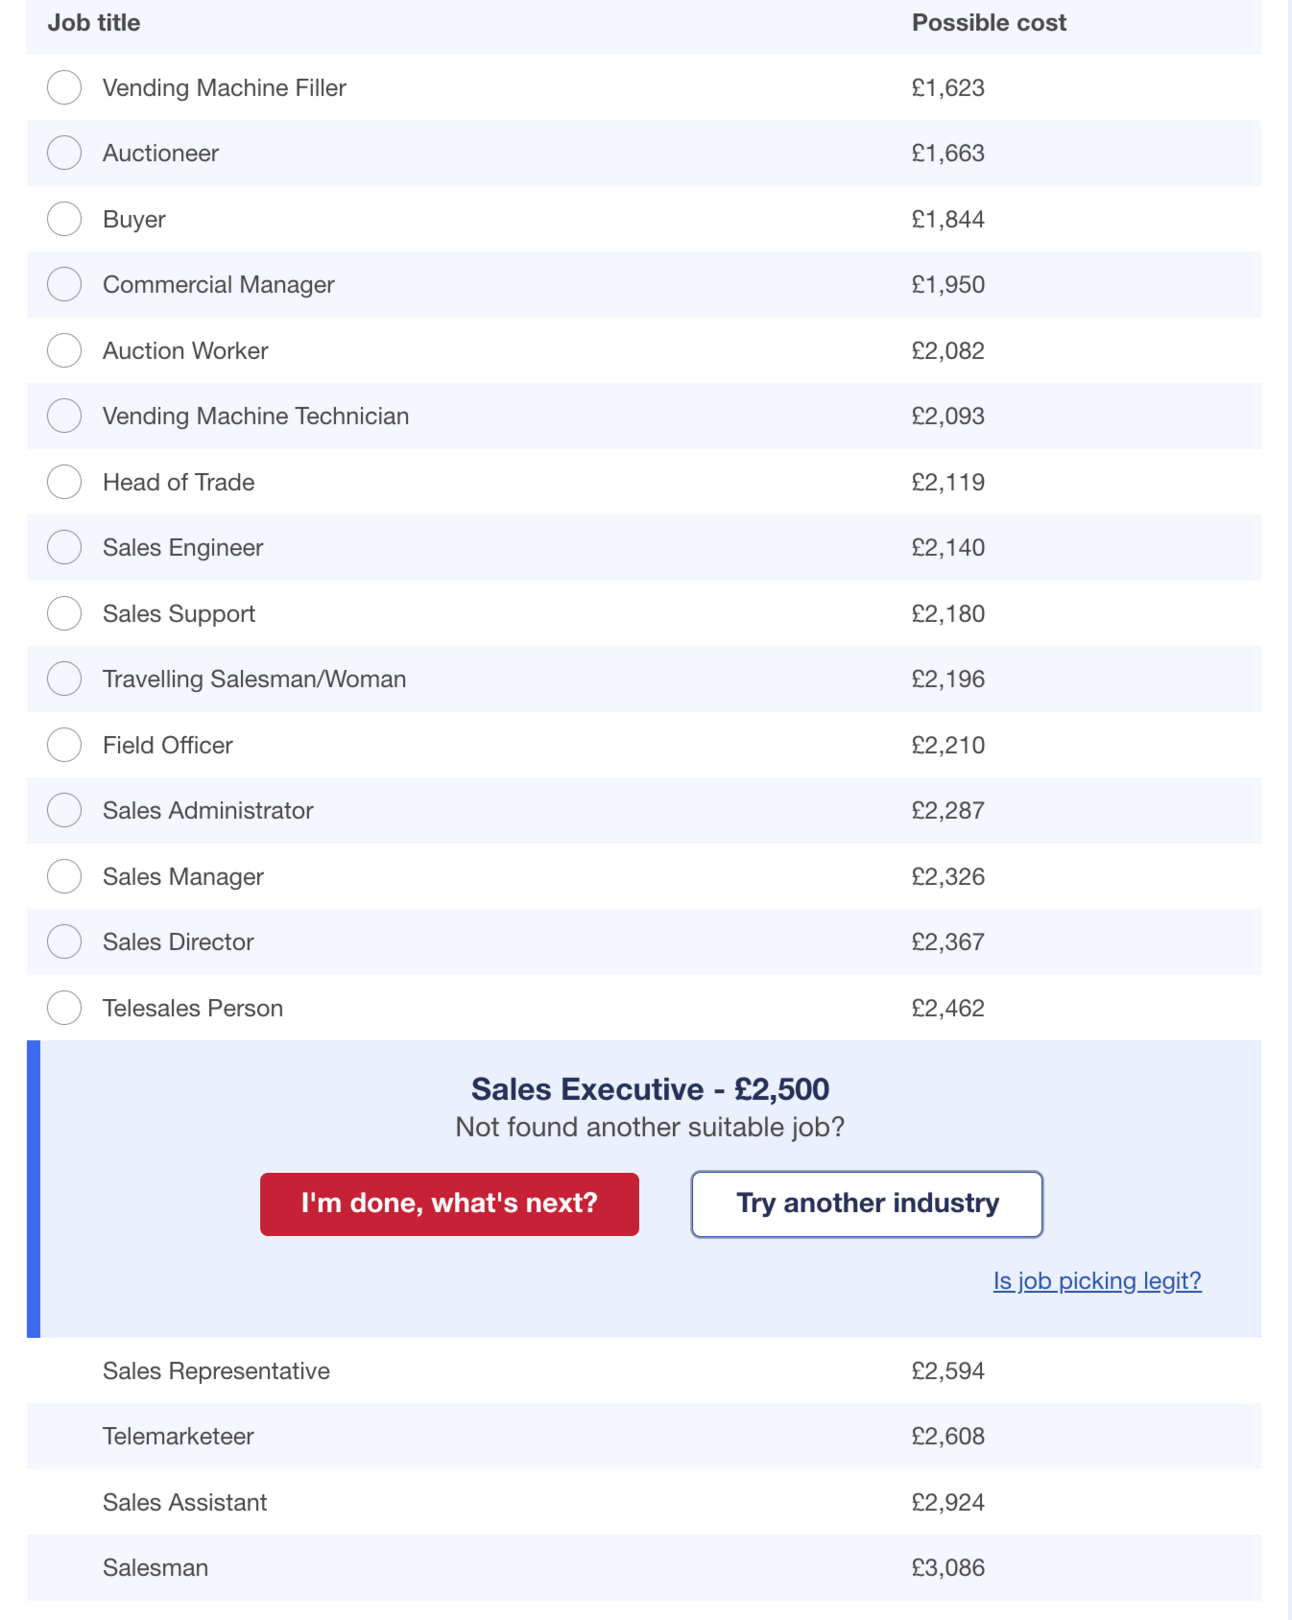The image size is (1292, 1620).
Task: Select the Auctioneer radio button
Action: tap(64, 153)
